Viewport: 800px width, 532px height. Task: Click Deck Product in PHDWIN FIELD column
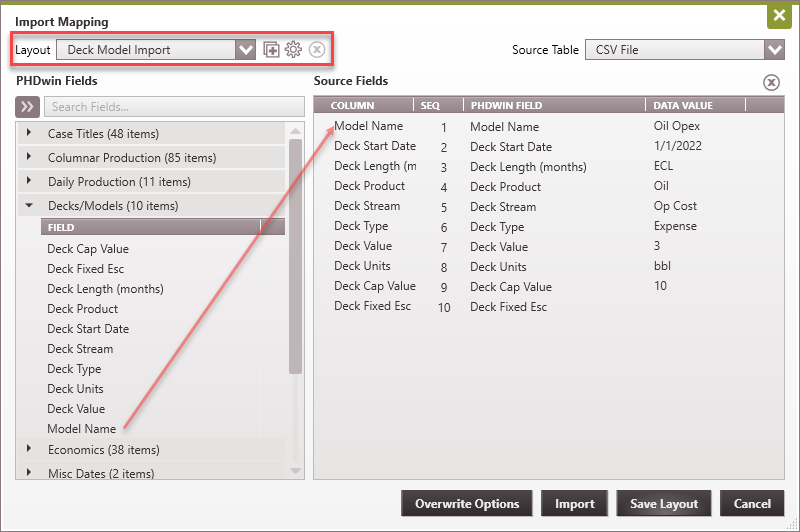pyautogui.click(x=505, y=187)
